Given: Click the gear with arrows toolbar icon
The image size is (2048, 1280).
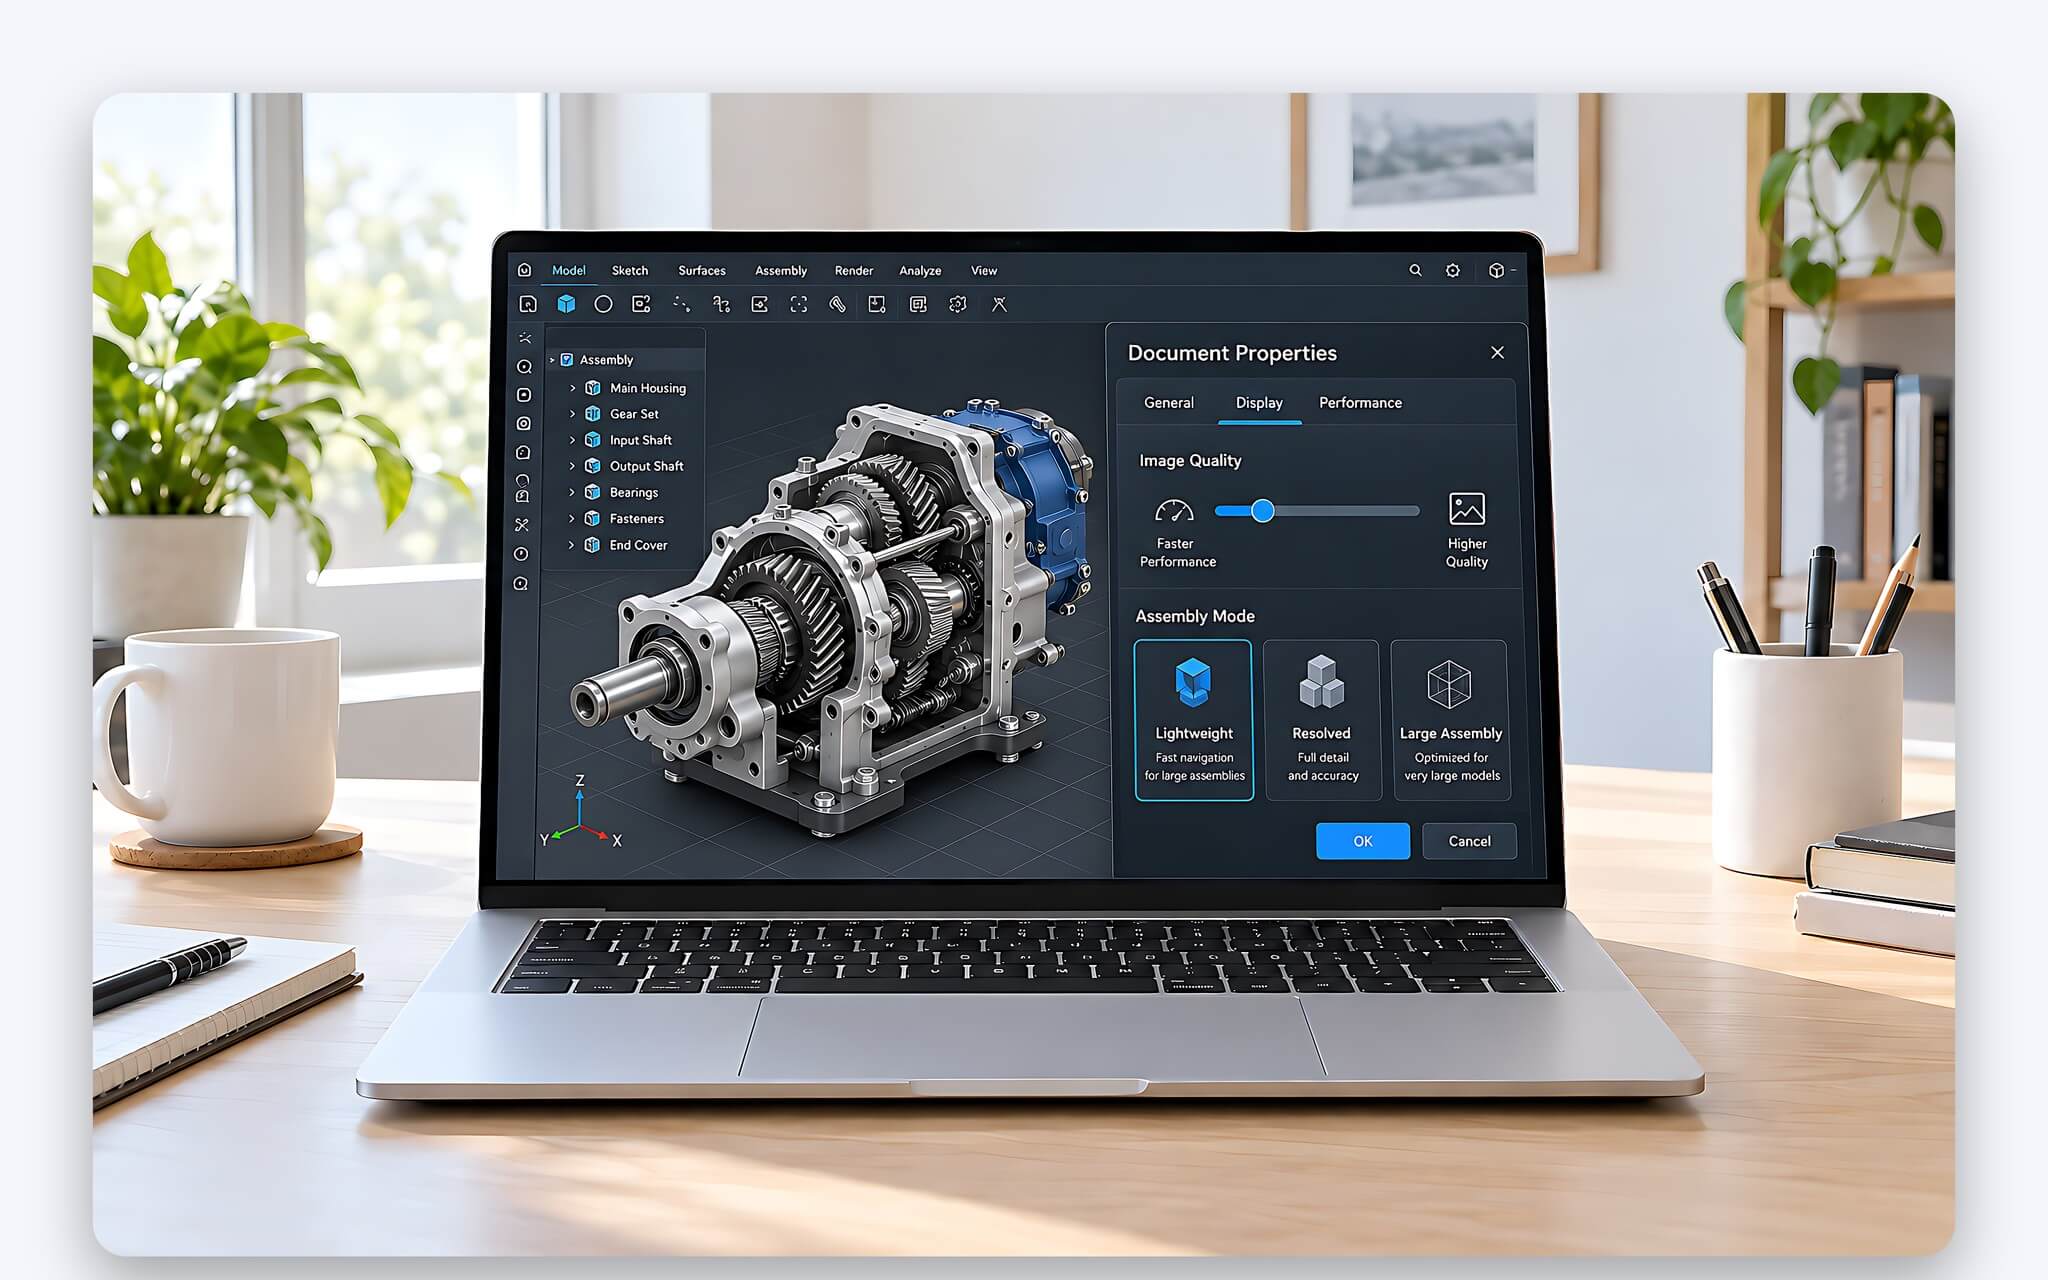Looking at the screenshot, I should (958, 304).
